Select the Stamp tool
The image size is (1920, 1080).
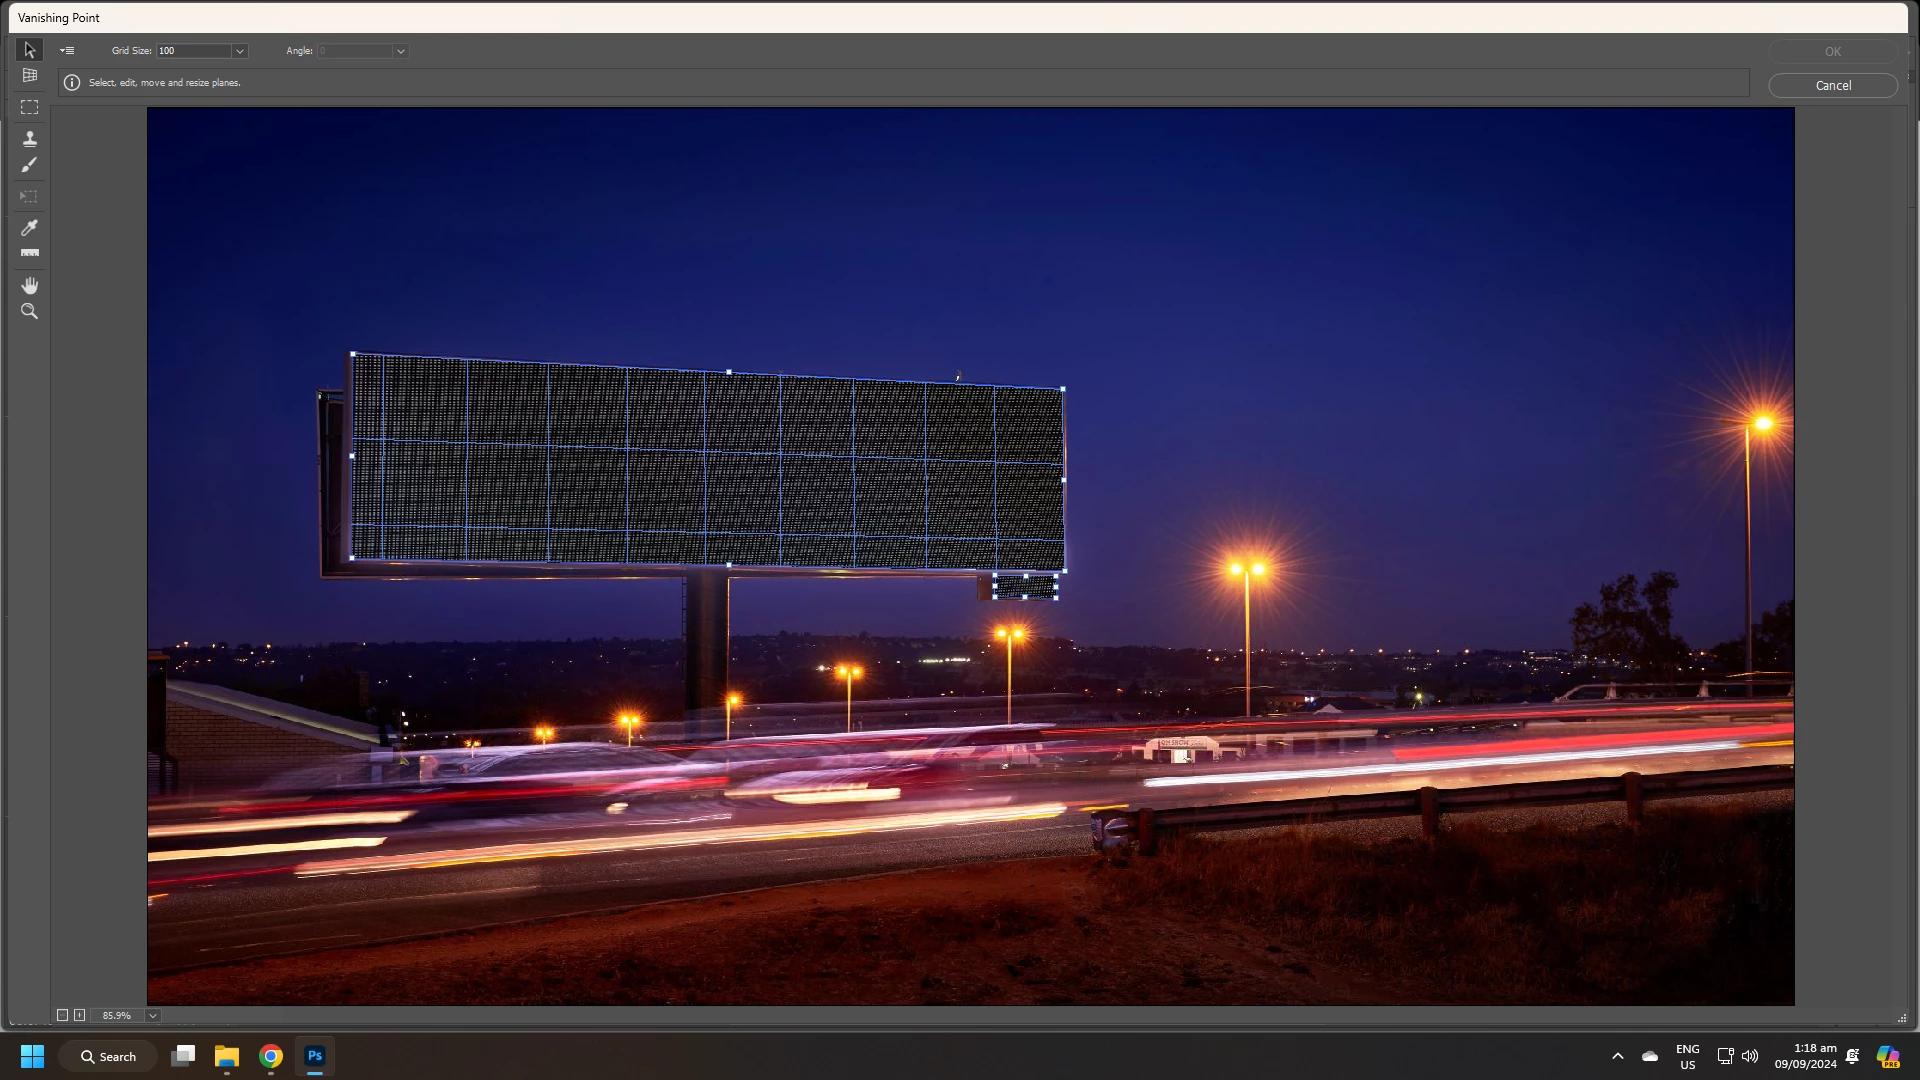tap(29, 139)
